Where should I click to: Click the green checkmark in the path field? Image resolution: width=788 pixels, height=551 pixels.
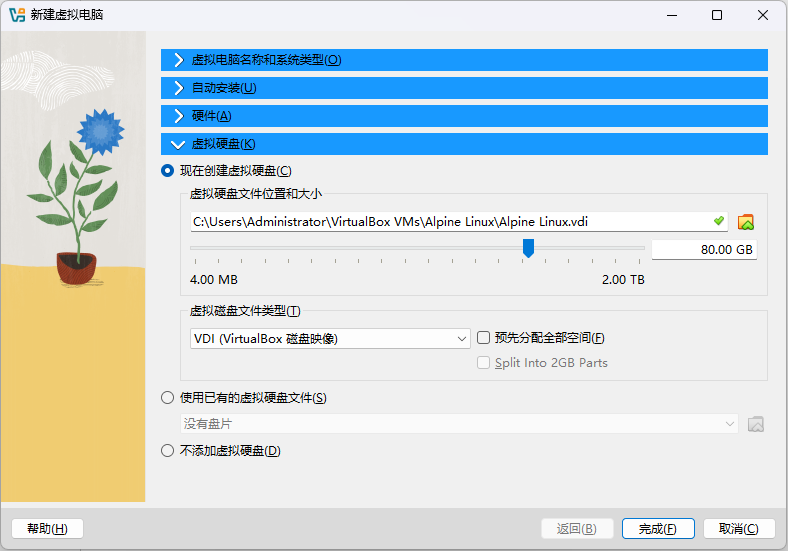(x=719, y=221)
